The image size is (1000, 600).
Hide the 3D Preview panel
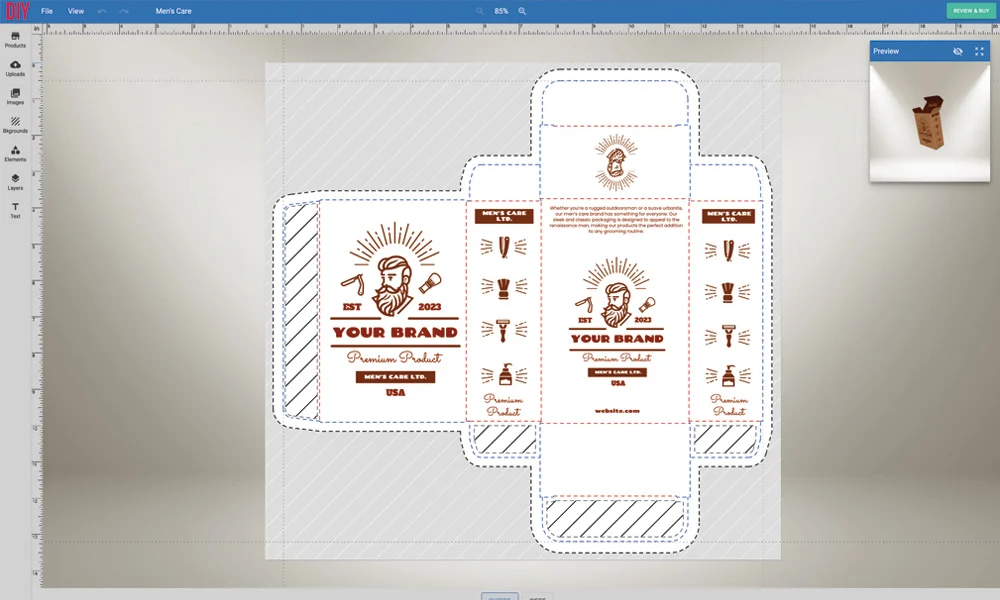[x=957, y=51]
